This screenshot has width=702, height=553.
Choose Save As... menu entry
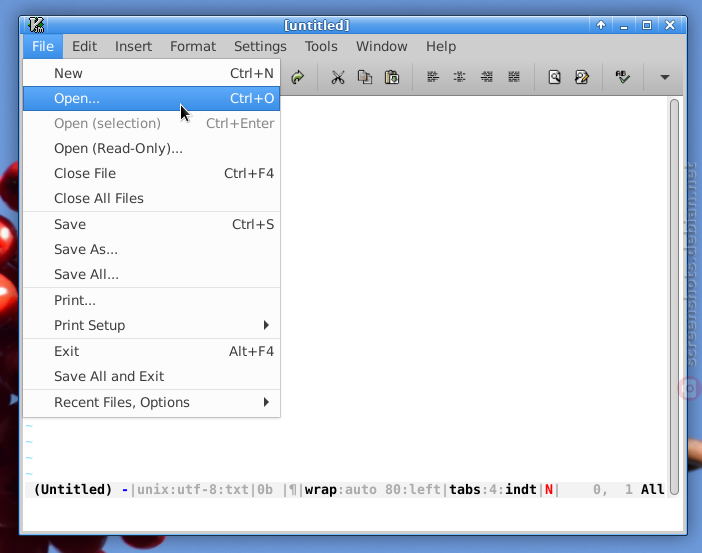click(x=152, y=249)
